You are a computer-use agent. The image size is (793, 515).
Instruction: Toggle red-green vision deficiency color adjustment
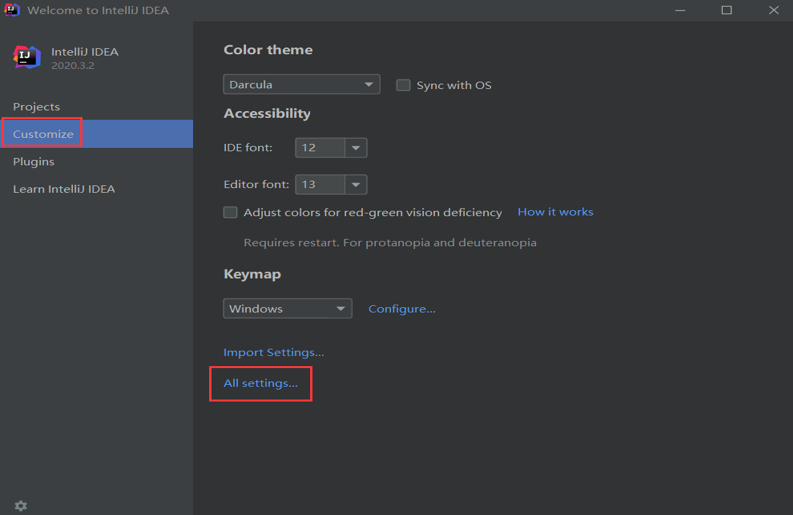click(x=231, y=212)
